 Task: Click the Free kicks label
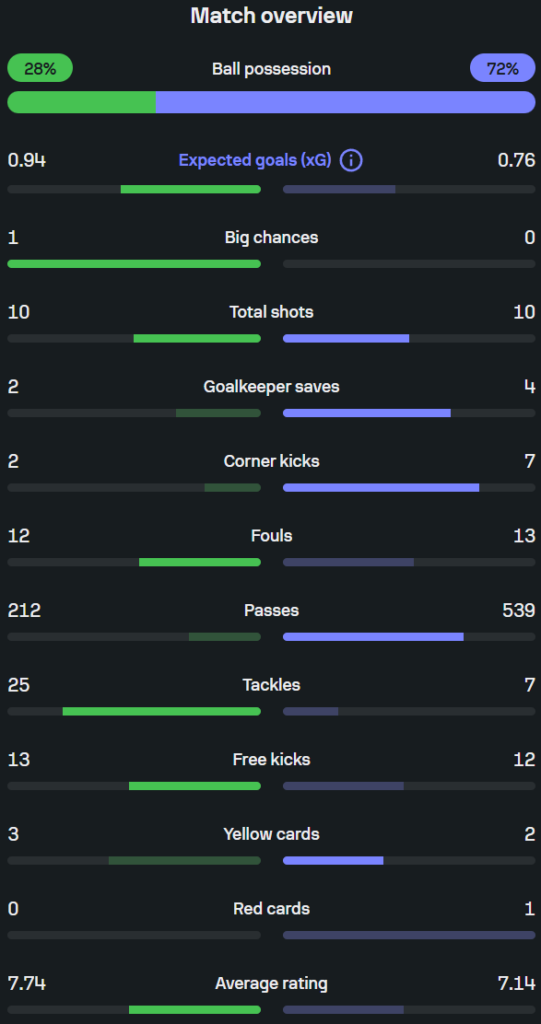pos(271,760)
